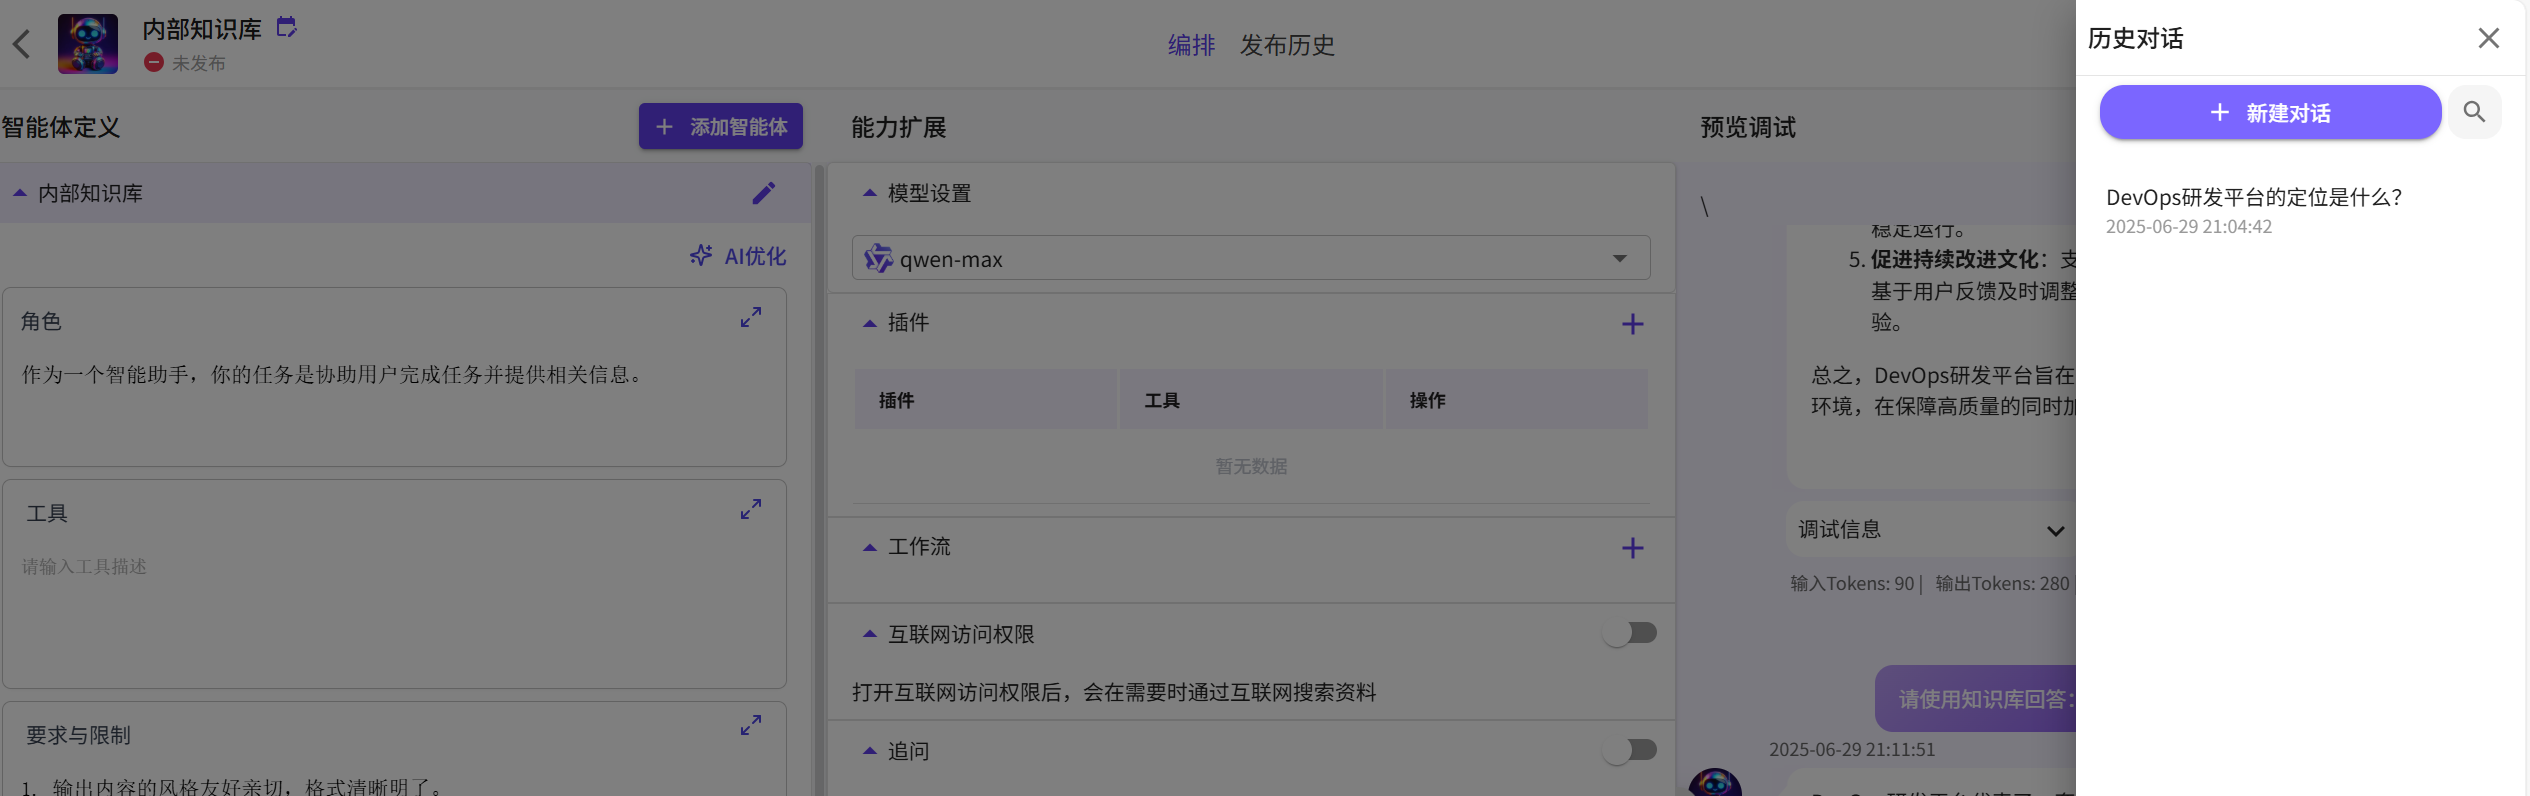Image resolution: width=2530 pixels, height=796 pixels.
Task: Collapse the 内部知识库 agent section
Action: click(x=20, y=193)
